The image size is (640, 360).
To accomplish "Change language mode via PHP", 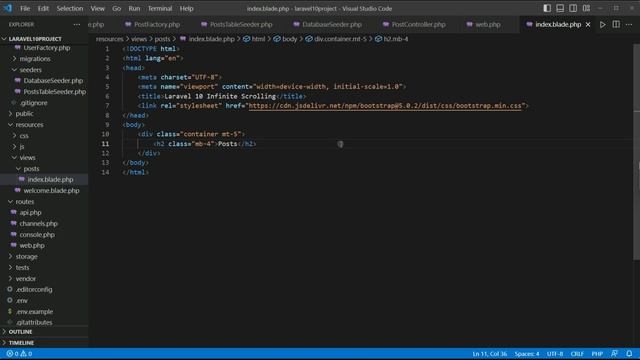I will coord(597,353).
